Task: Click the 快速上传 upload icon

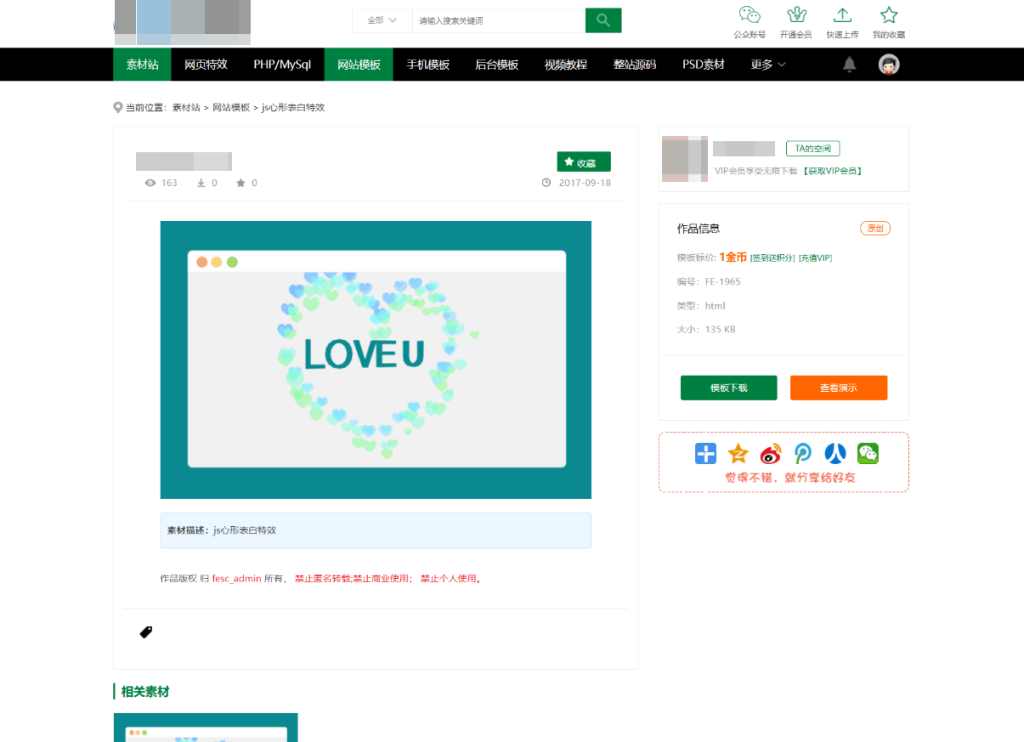Action: [842, 16]
